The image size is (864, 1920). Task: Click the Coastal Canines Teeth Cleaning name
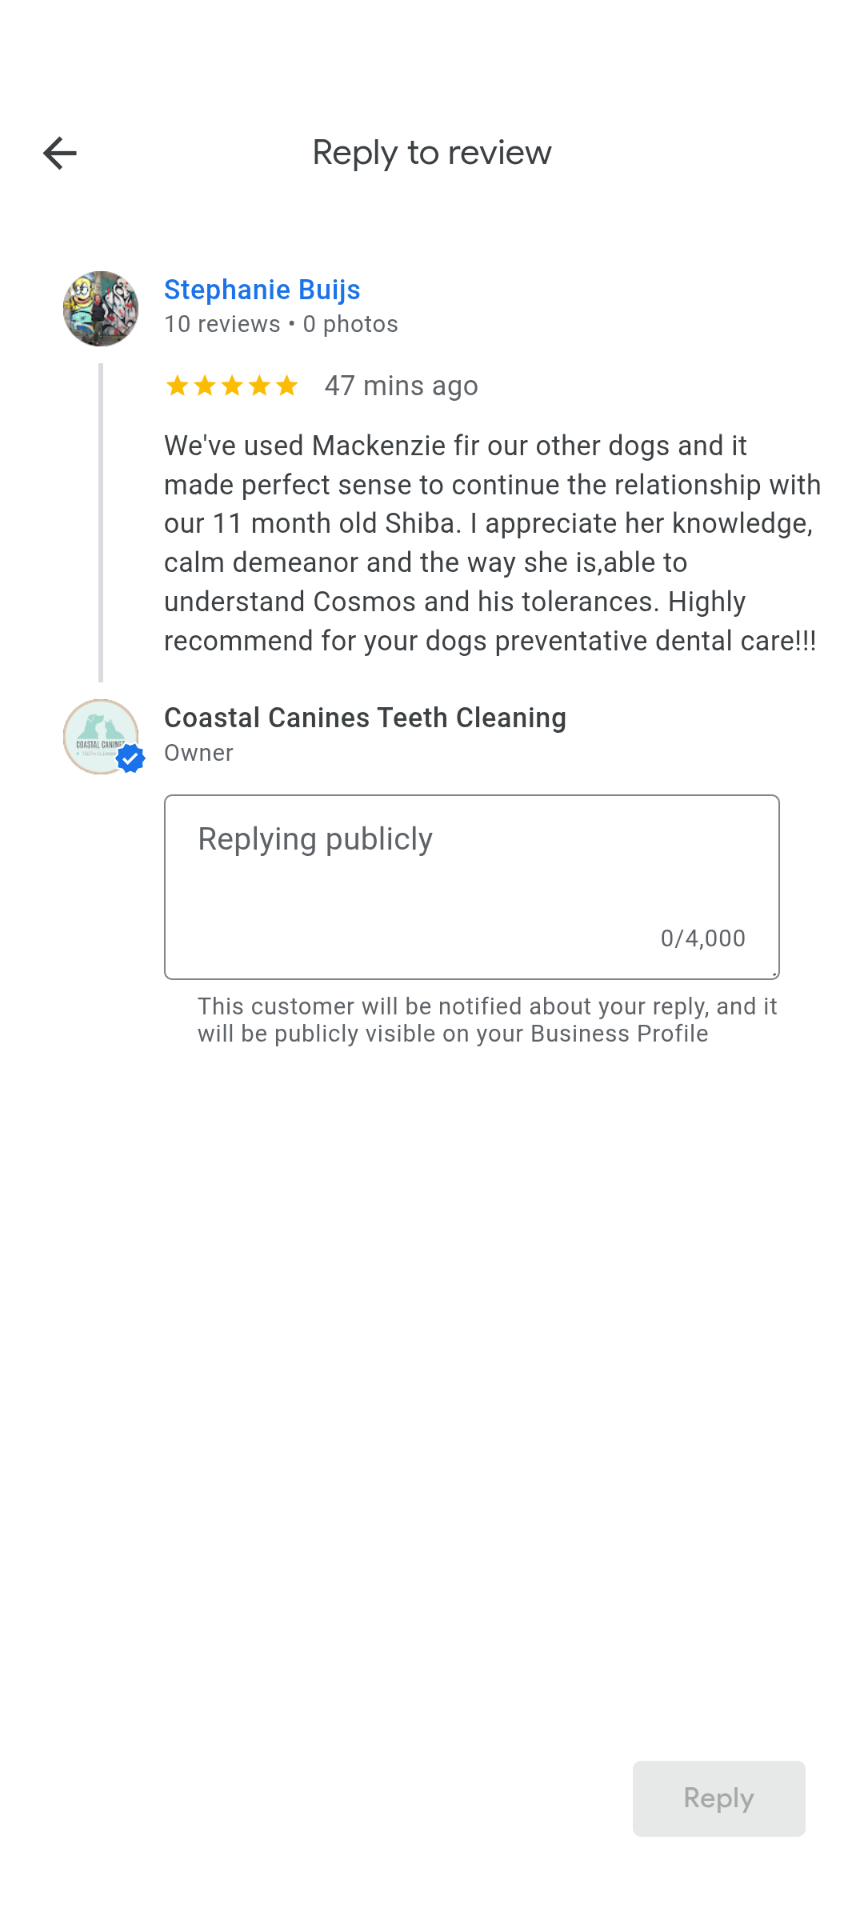[365, 718]
